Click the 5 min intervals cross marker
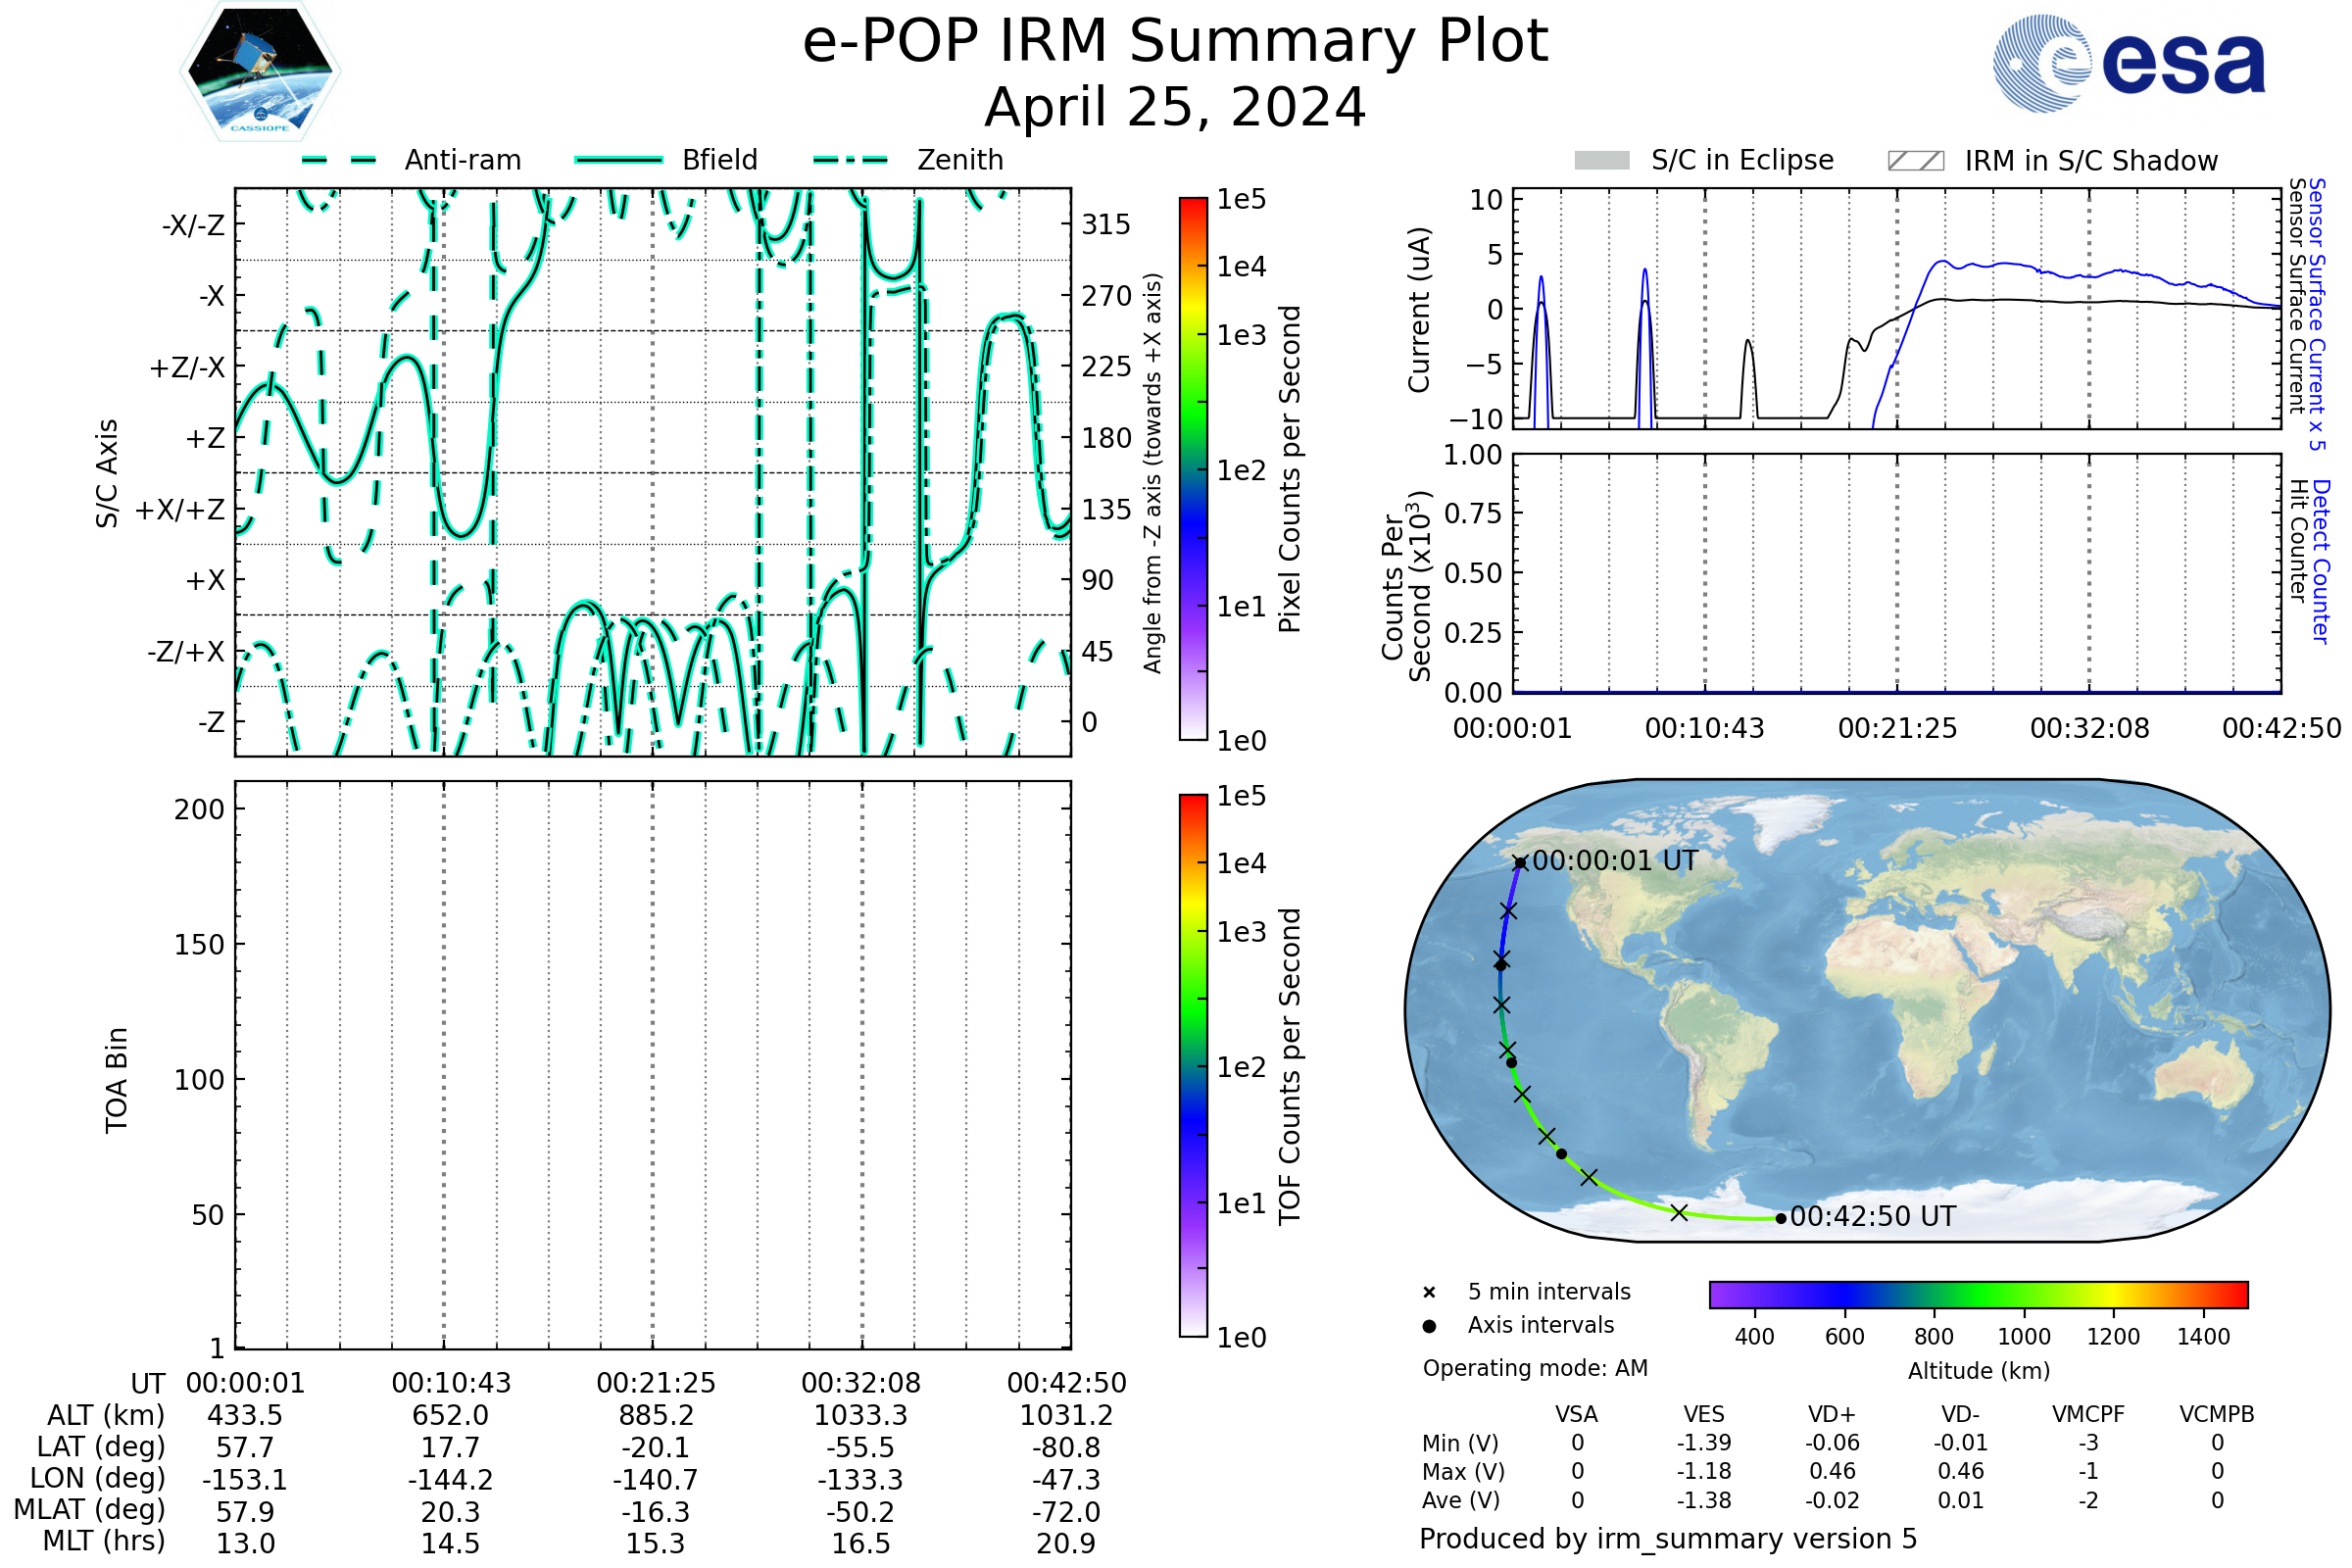This screenshot has width=2352, height=1568. point(1429,1293)
